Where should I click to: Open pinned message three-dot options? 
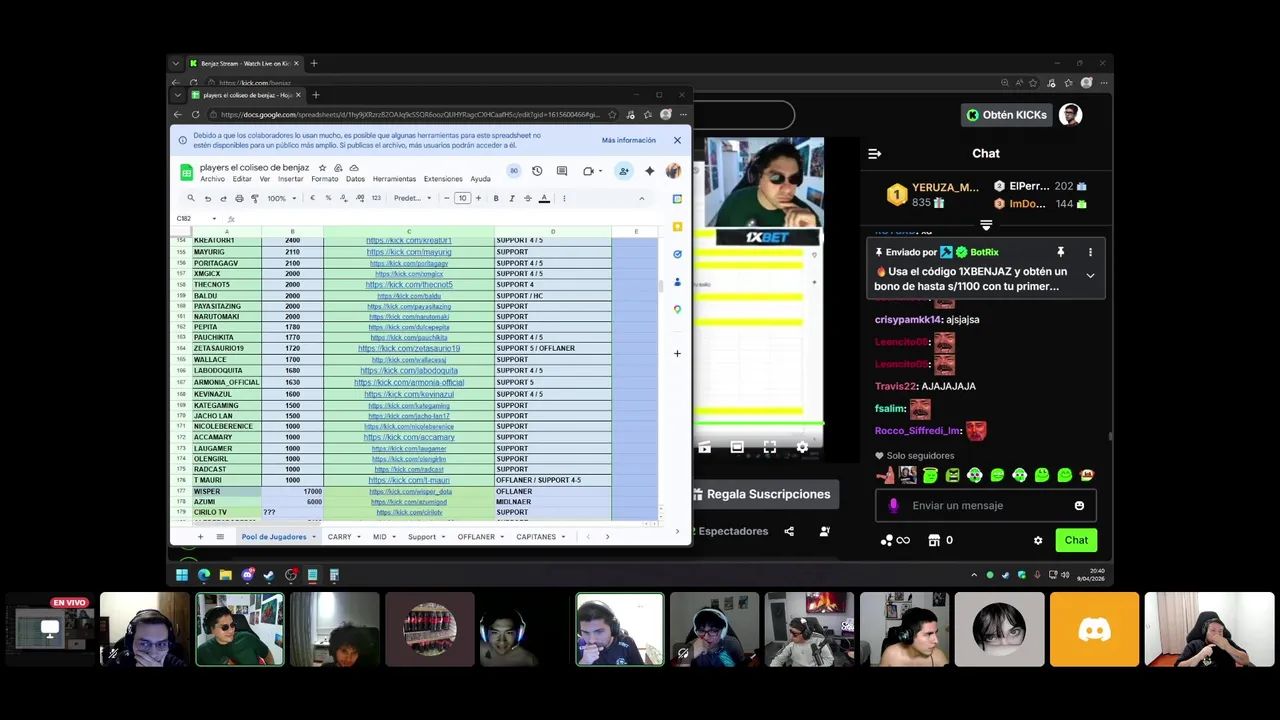[1090, 252]
